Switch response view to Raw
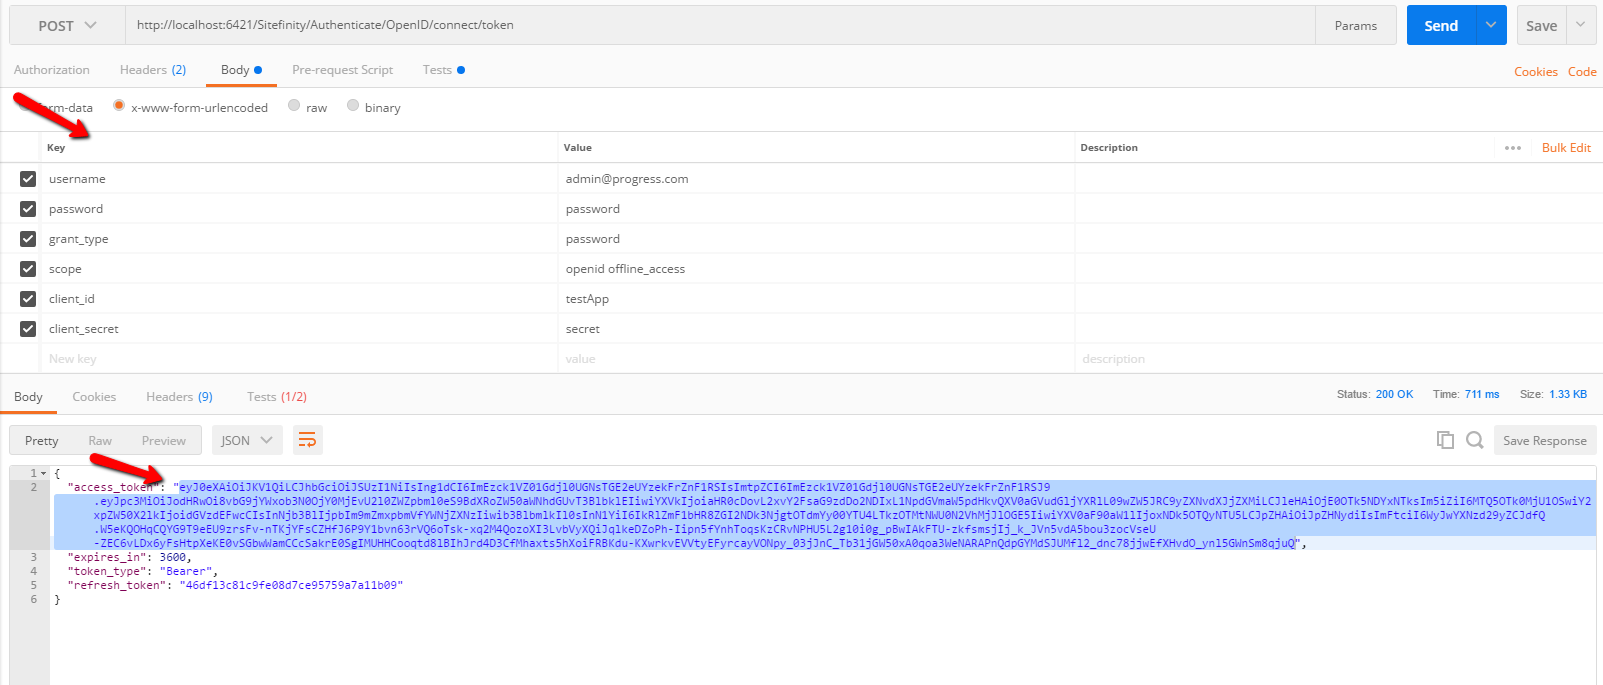This screenshot has height=685, width=1603. pyautogui.click(x=100, y=441)
